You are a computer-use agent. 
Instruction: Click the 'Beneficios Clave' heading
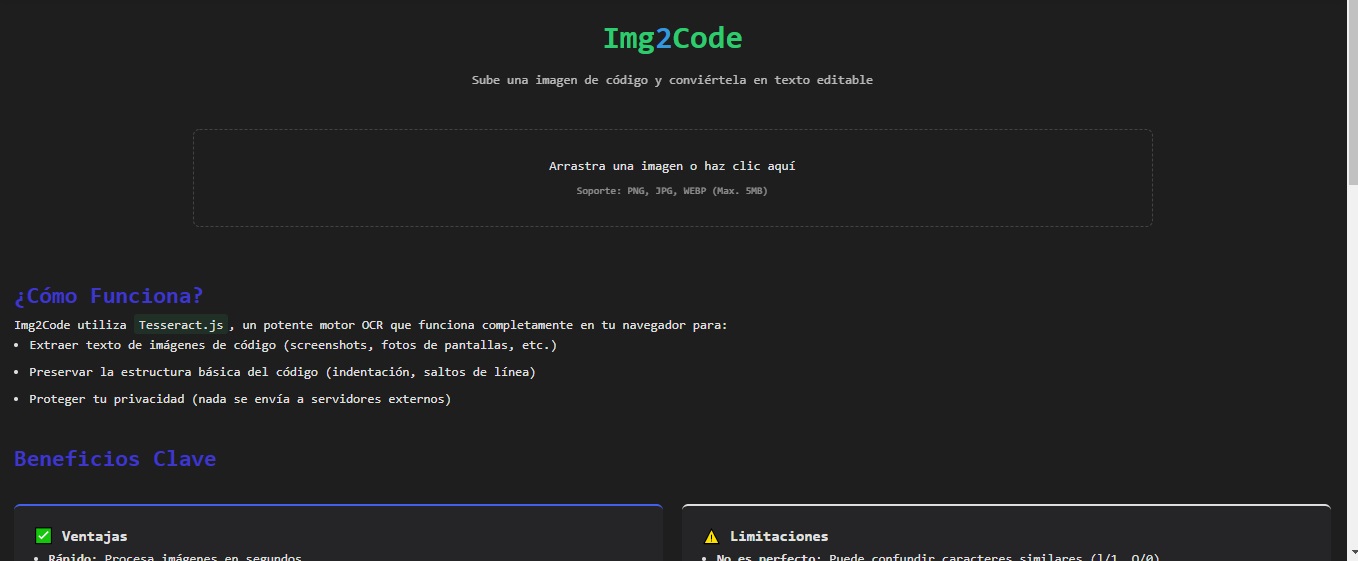(x=115, y=459)
